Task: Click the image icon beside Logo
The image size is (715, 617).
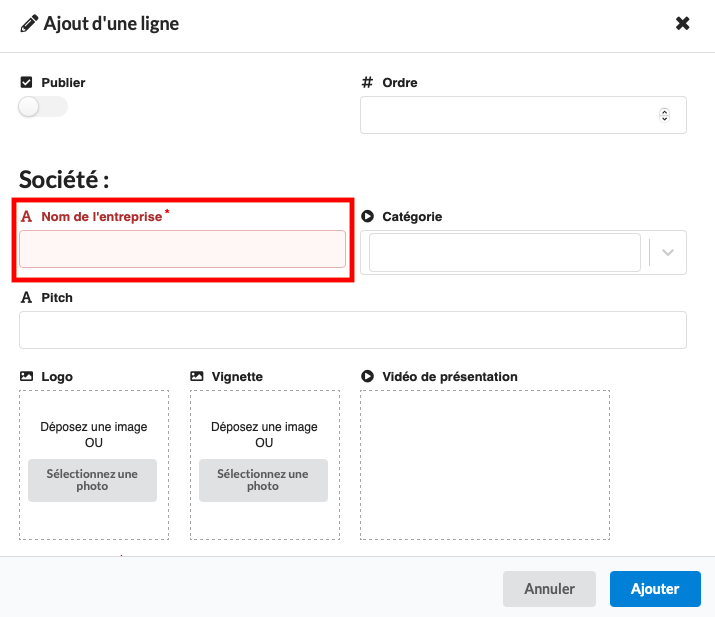Action: (x=27, y=377)
